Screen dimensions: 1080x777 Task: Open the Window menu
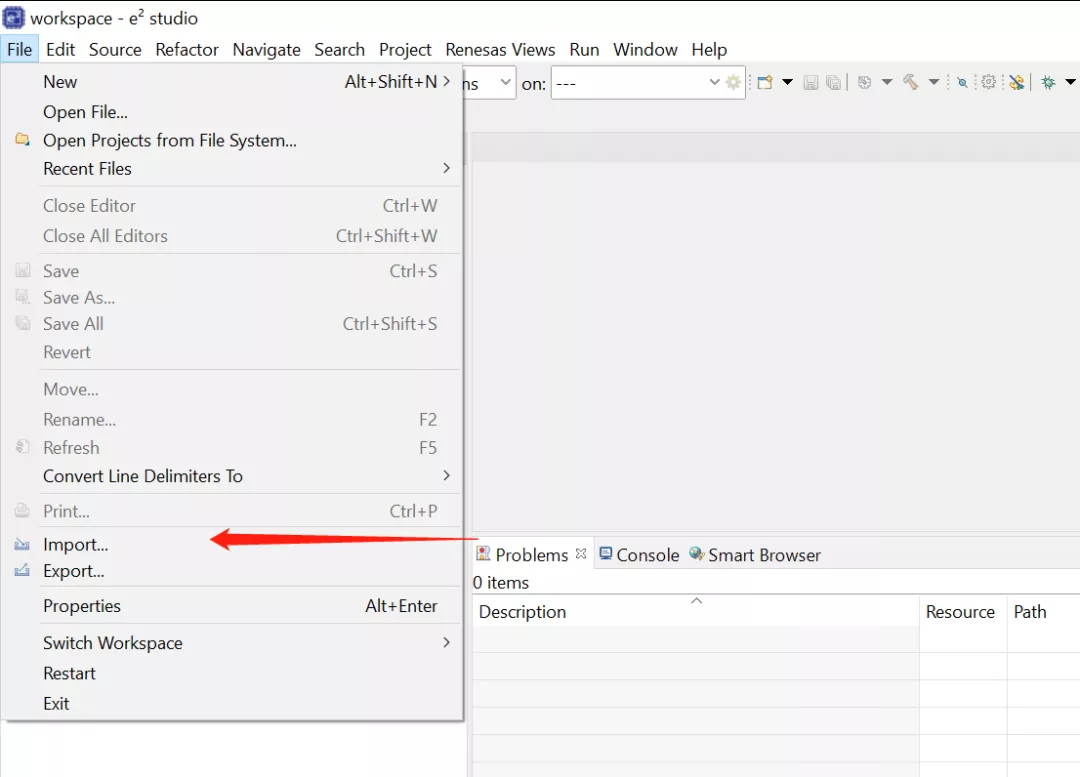pyautogui.click(x=645, y=50)
